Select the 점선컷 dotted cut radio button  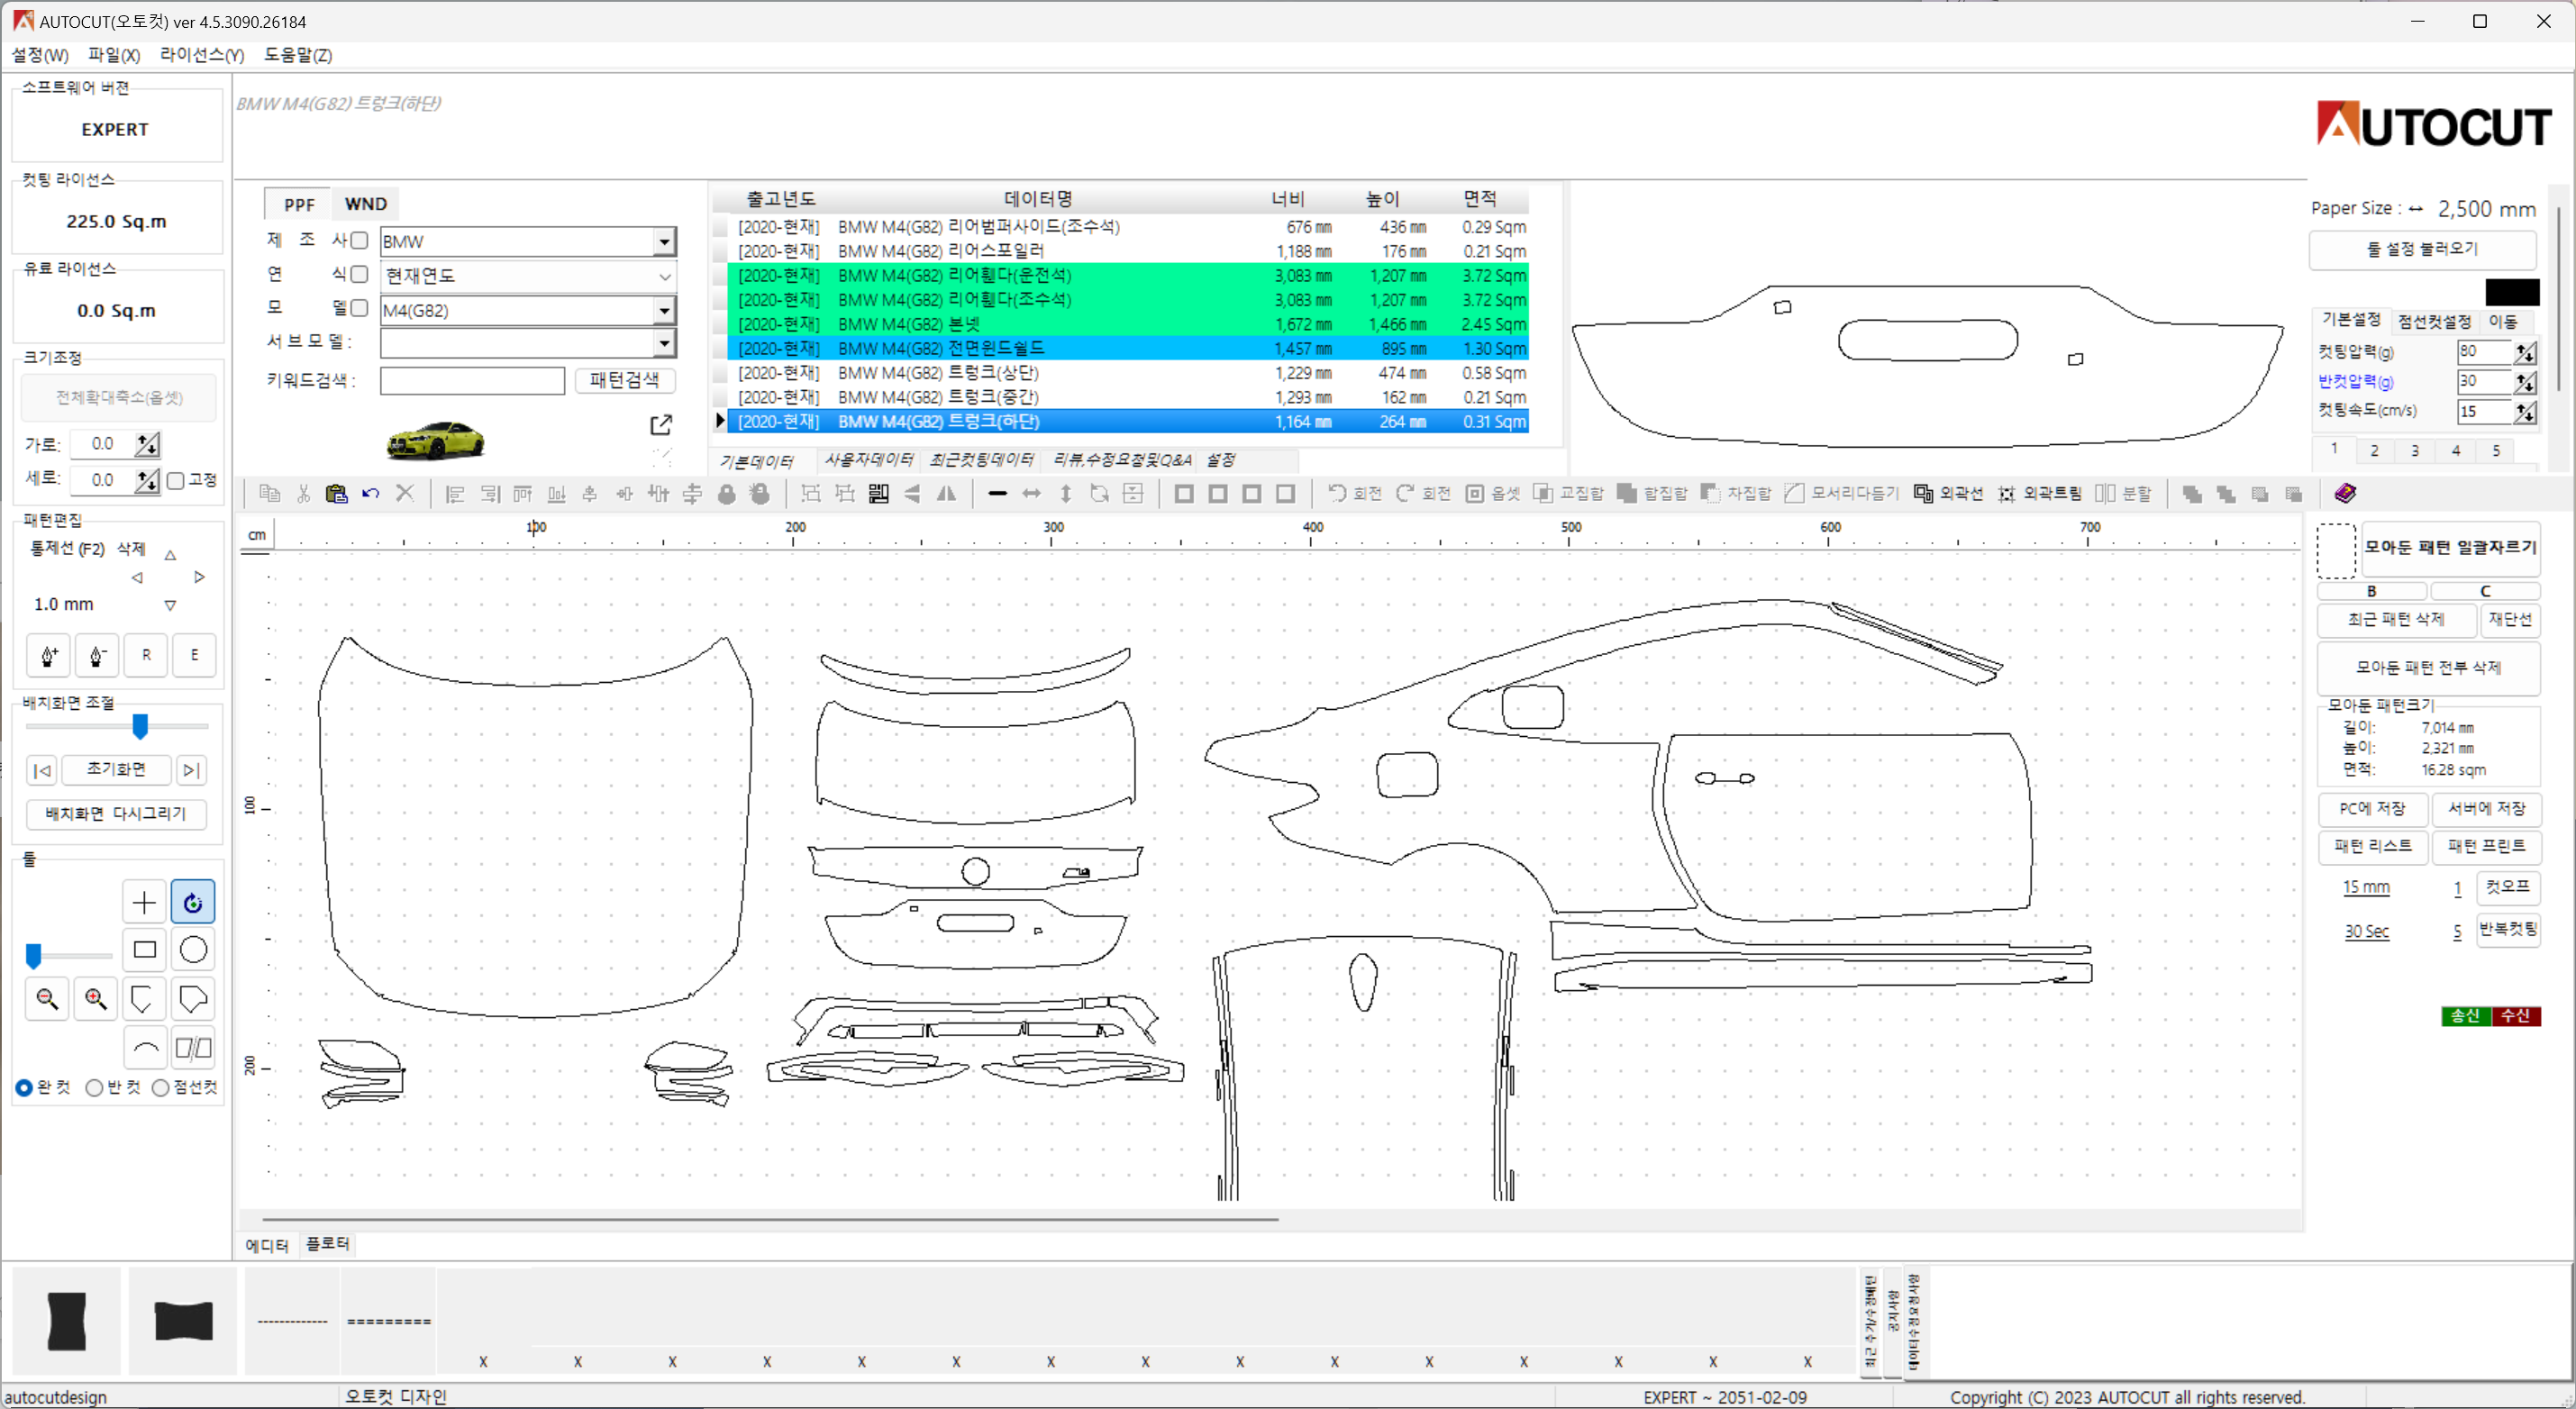160,1087
